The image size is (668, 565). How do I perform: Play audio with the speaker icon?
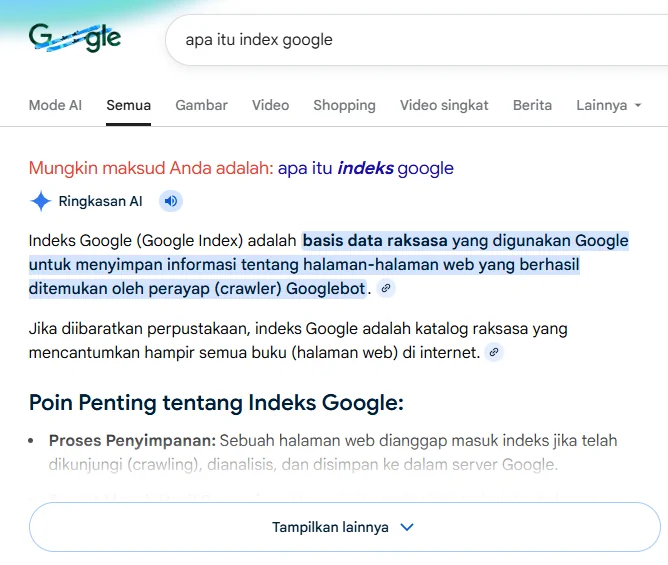[171, 201]
